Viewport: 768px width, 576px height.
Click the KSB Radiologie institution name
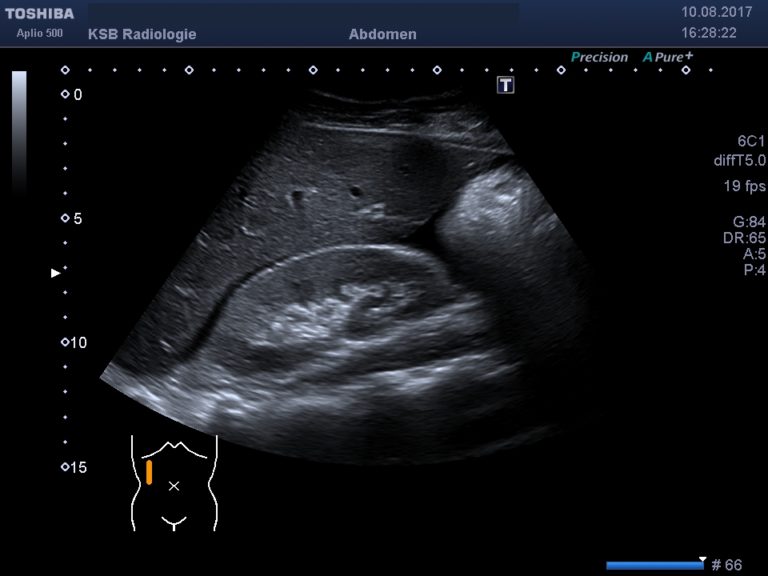coord(142,34)
